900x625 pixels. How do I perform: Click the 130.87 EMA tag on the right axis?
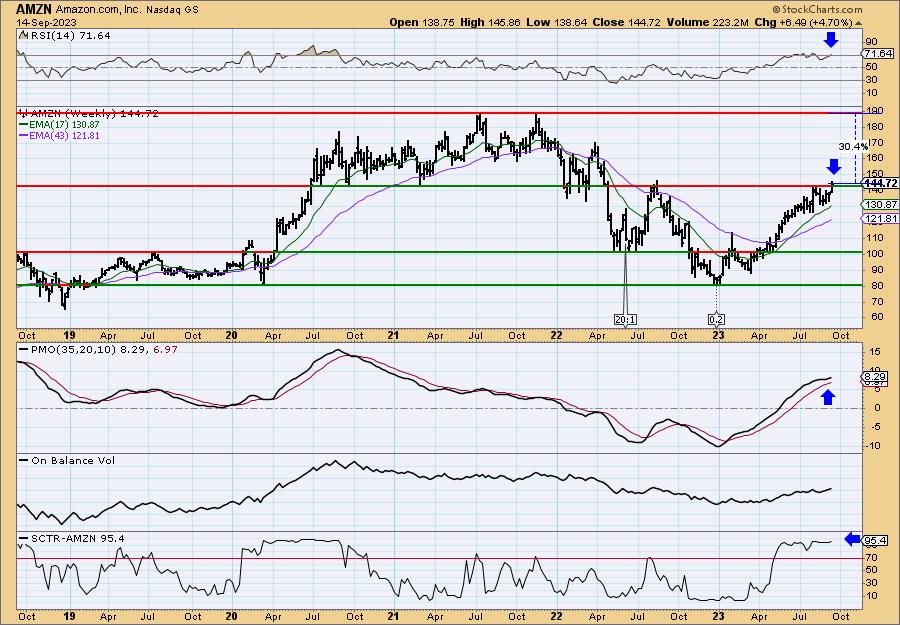[880, 204]
